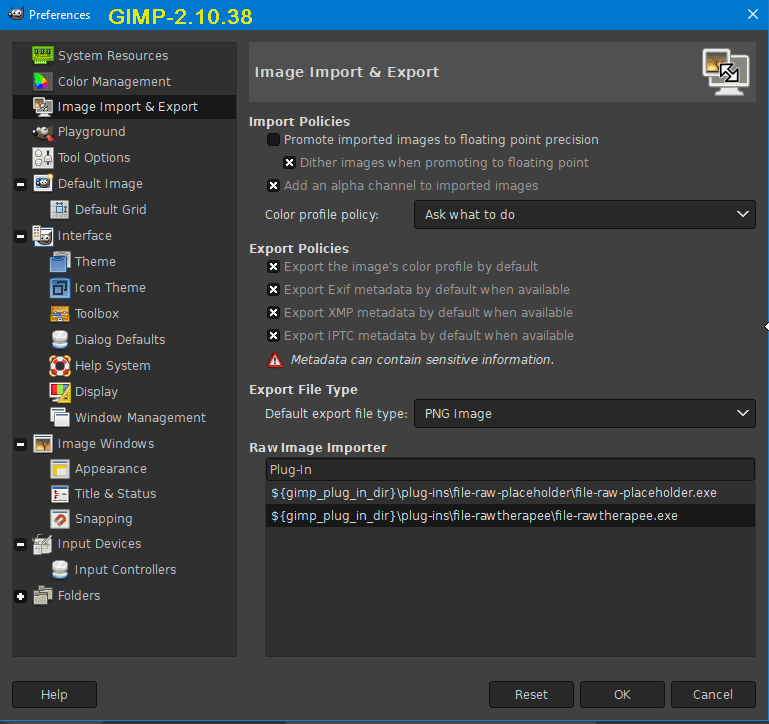Select the Snapping magnet icon
The height and width of the screenshot is (724, 769).
[59, 519]
